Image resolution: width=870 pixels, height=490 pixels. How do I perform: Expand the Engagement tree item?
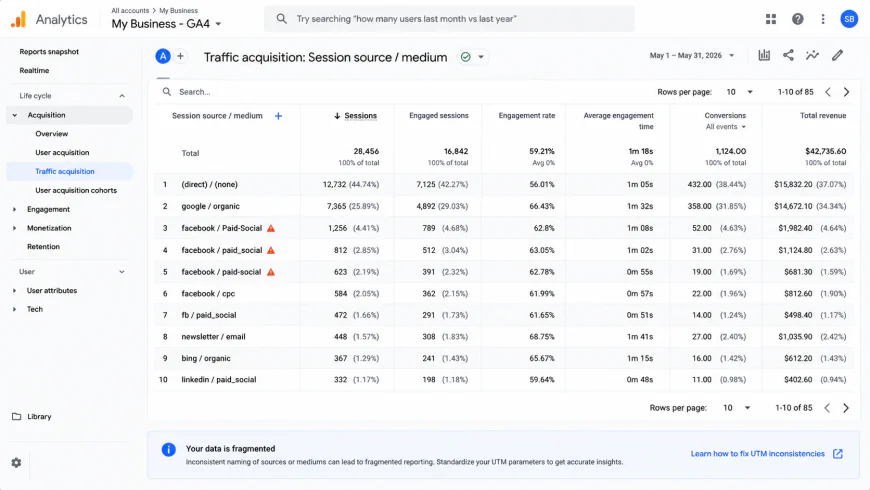pyautogui.click(x=14, y=210)
